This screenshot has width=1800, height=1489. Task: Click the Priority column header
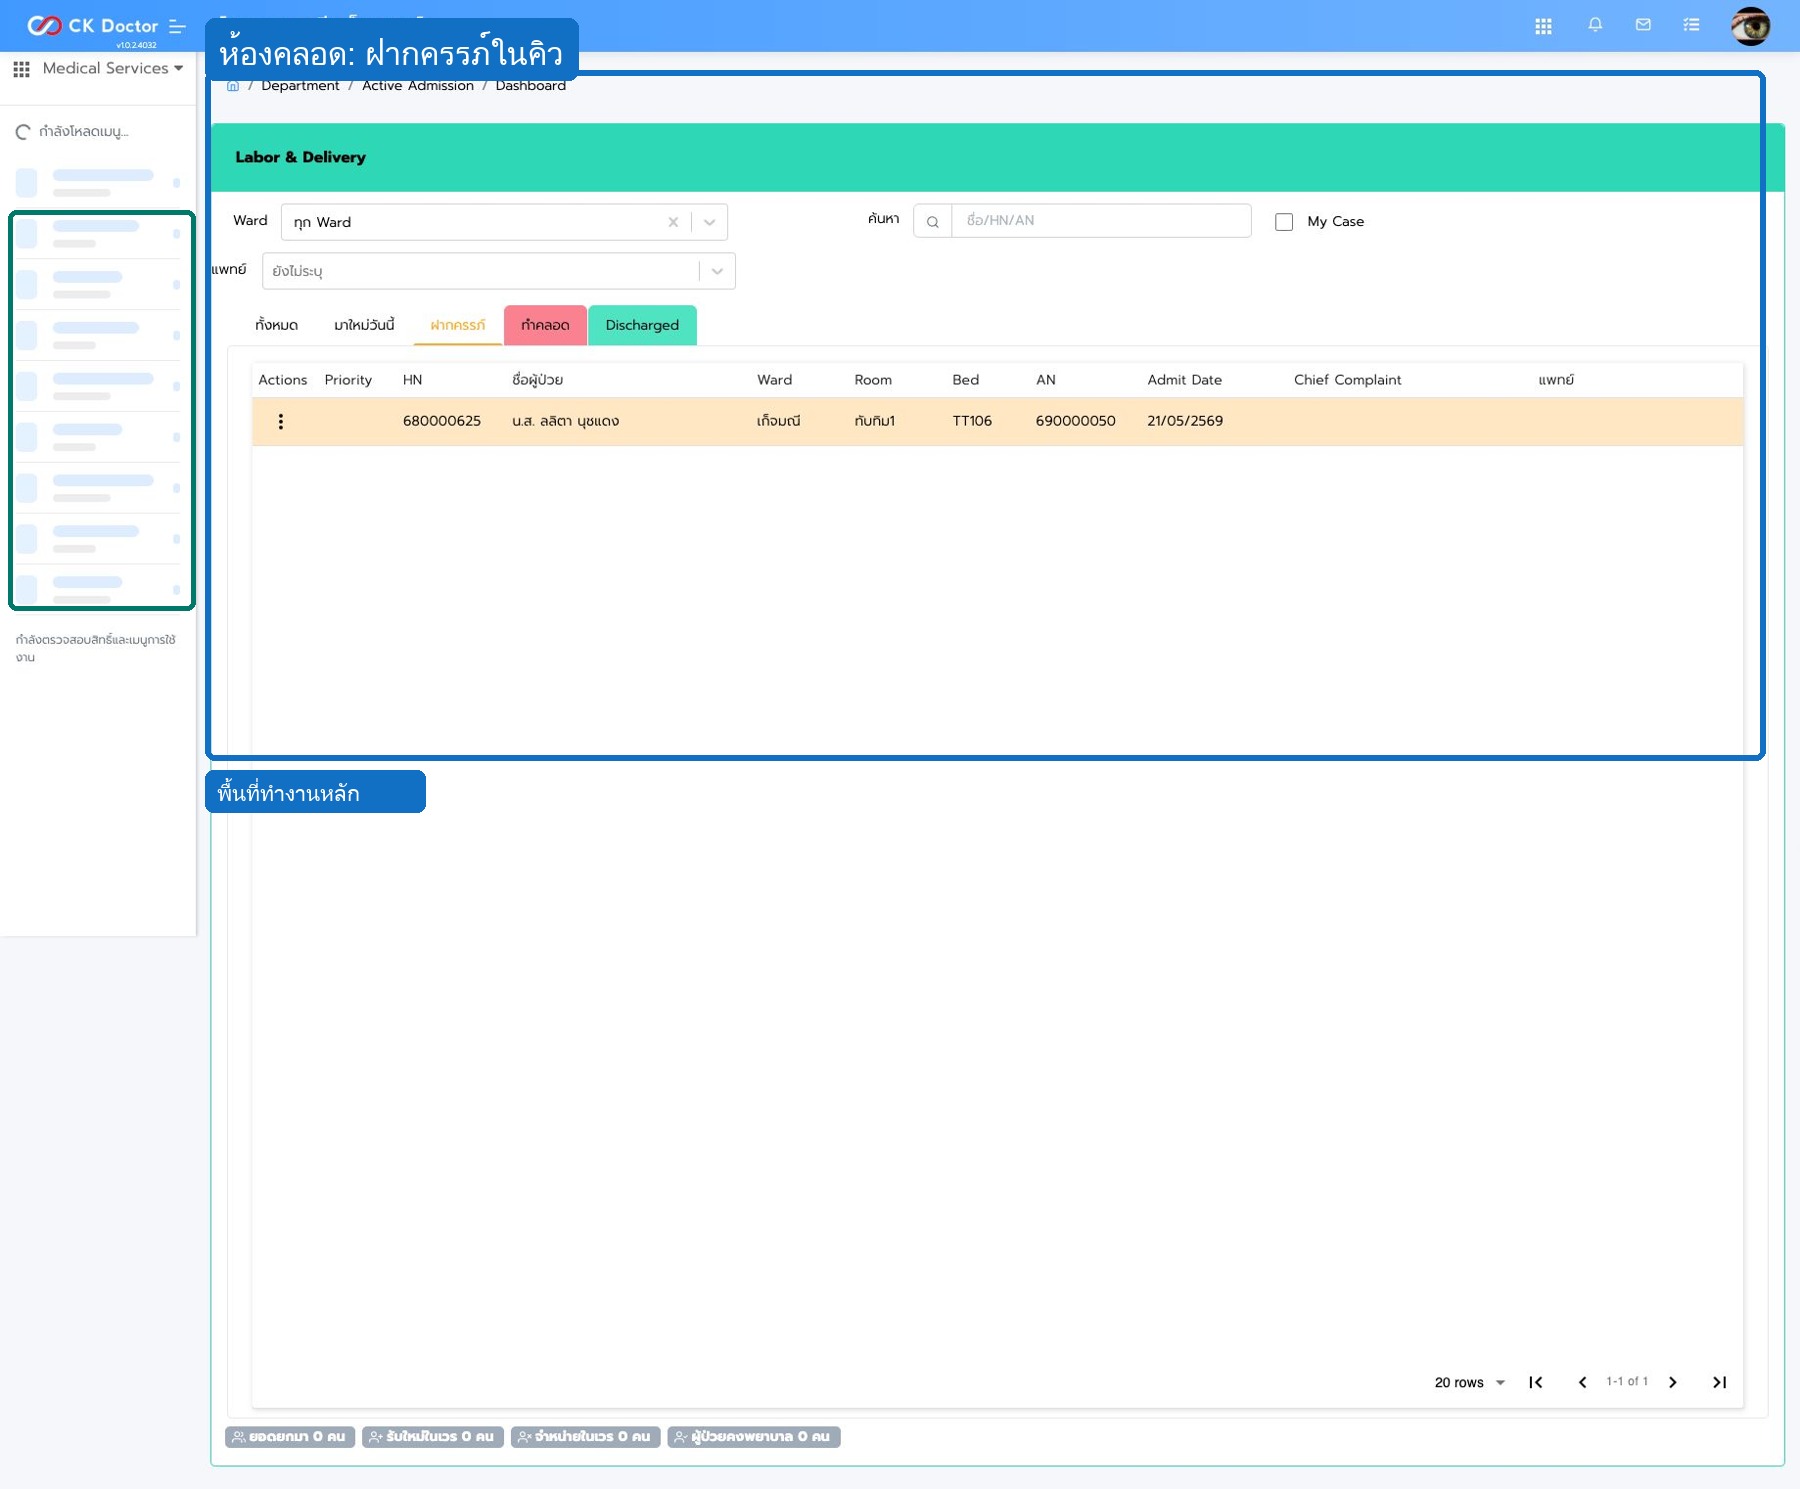pos(348,380)
